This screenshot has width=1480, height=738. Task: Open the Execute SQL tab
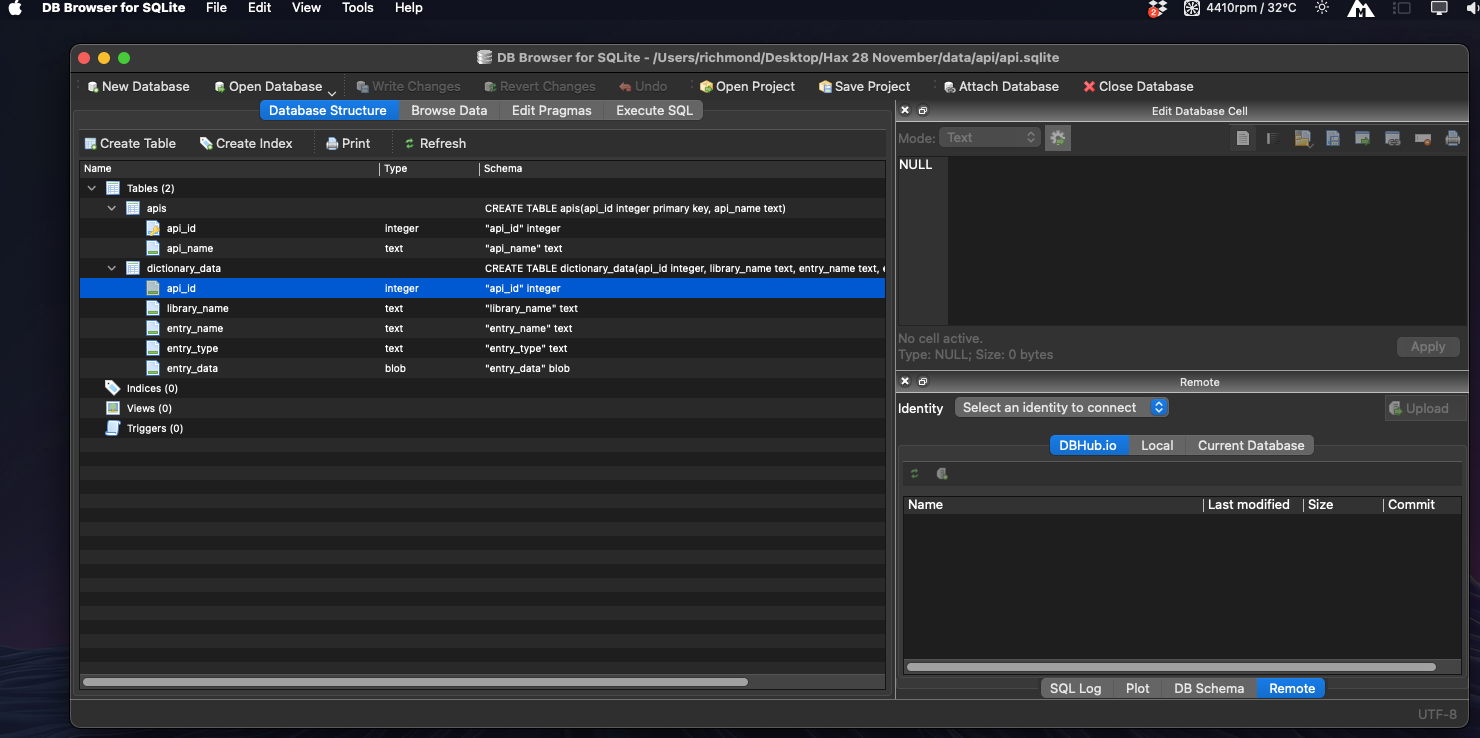tap(654, 110)
